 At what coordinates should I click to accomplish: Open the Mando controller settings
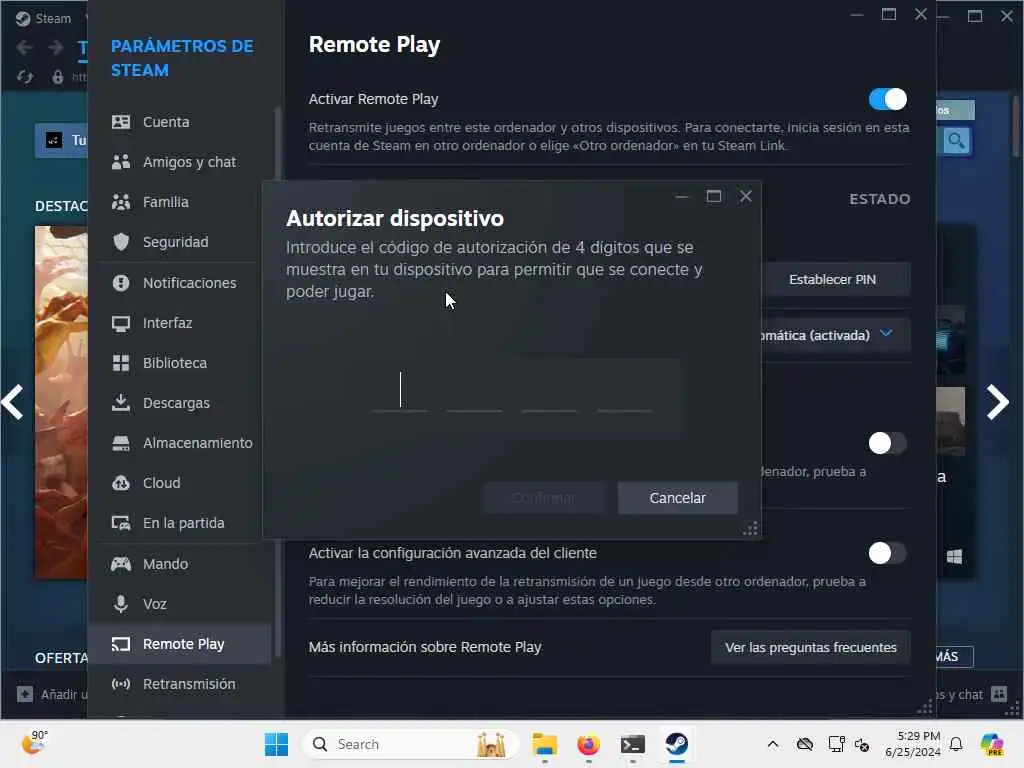click(180, 564)
